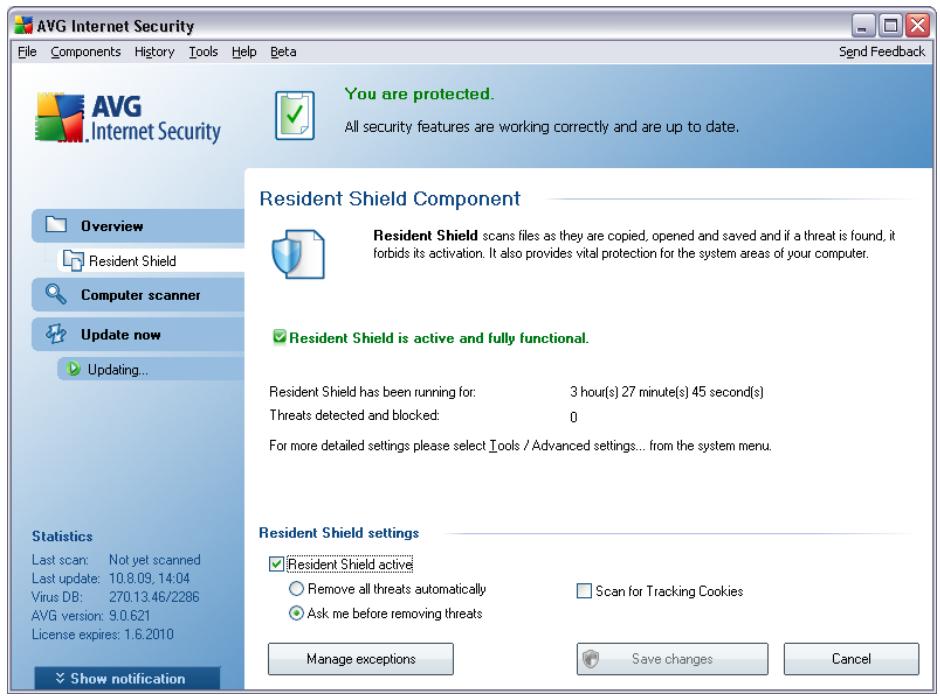Click the Send Feedback link

pos(882,52)
